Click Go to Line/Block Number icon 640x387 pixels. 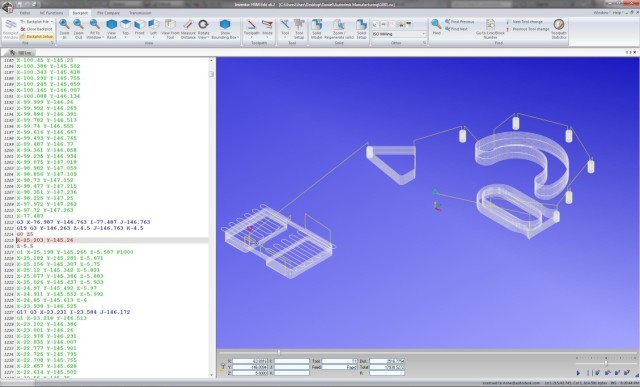pyautogui.click(x=490, y=29)
